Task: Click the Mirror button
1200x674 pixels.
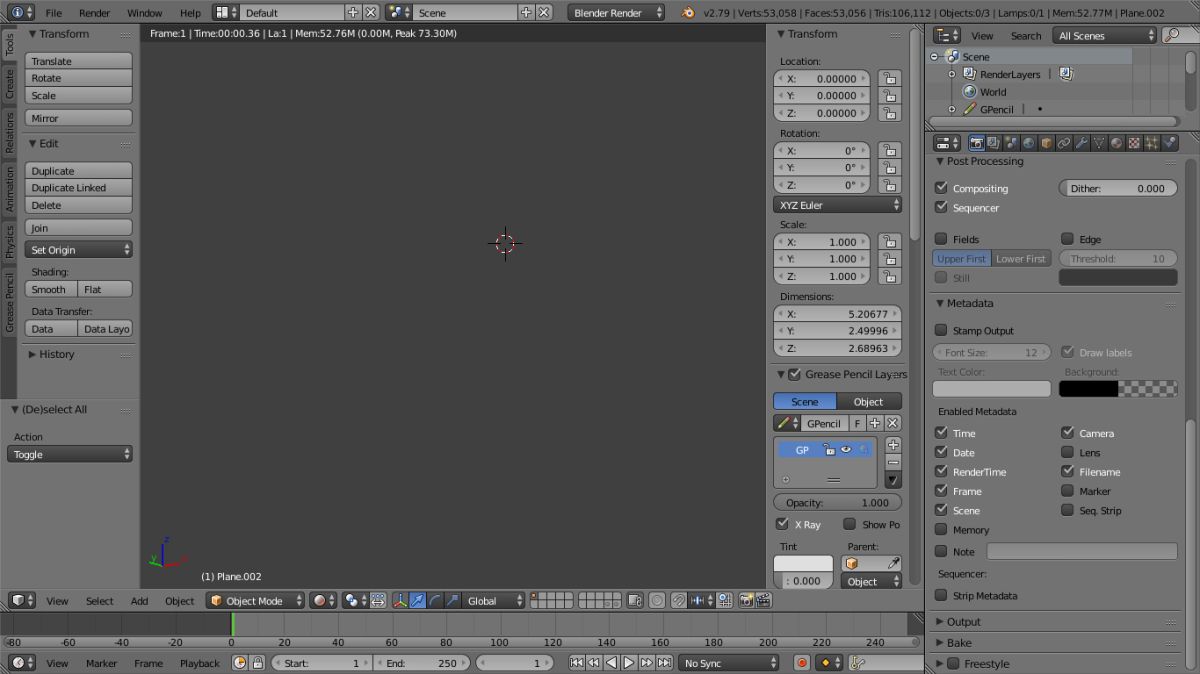Action: (x=79, y=118)
